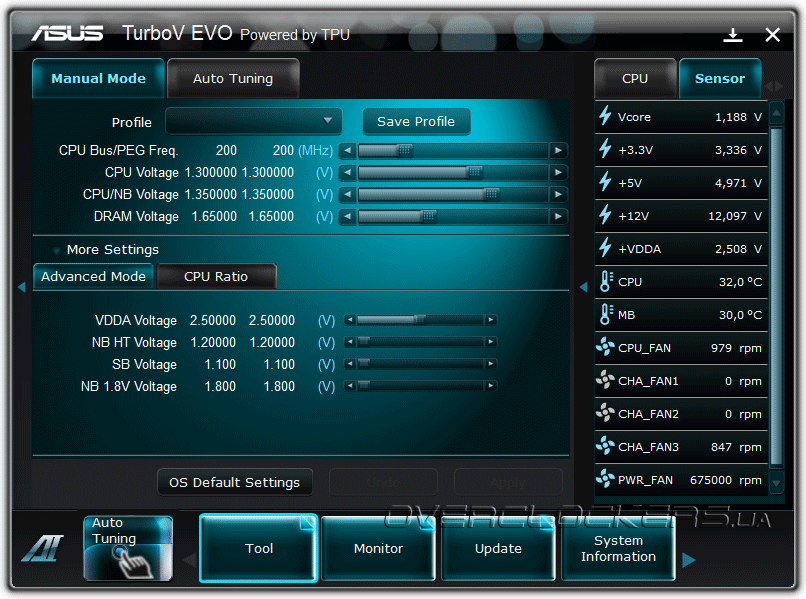Click the CPU temperature value 32,0 °C
806x599 pixels.
(x=740, y=282)
